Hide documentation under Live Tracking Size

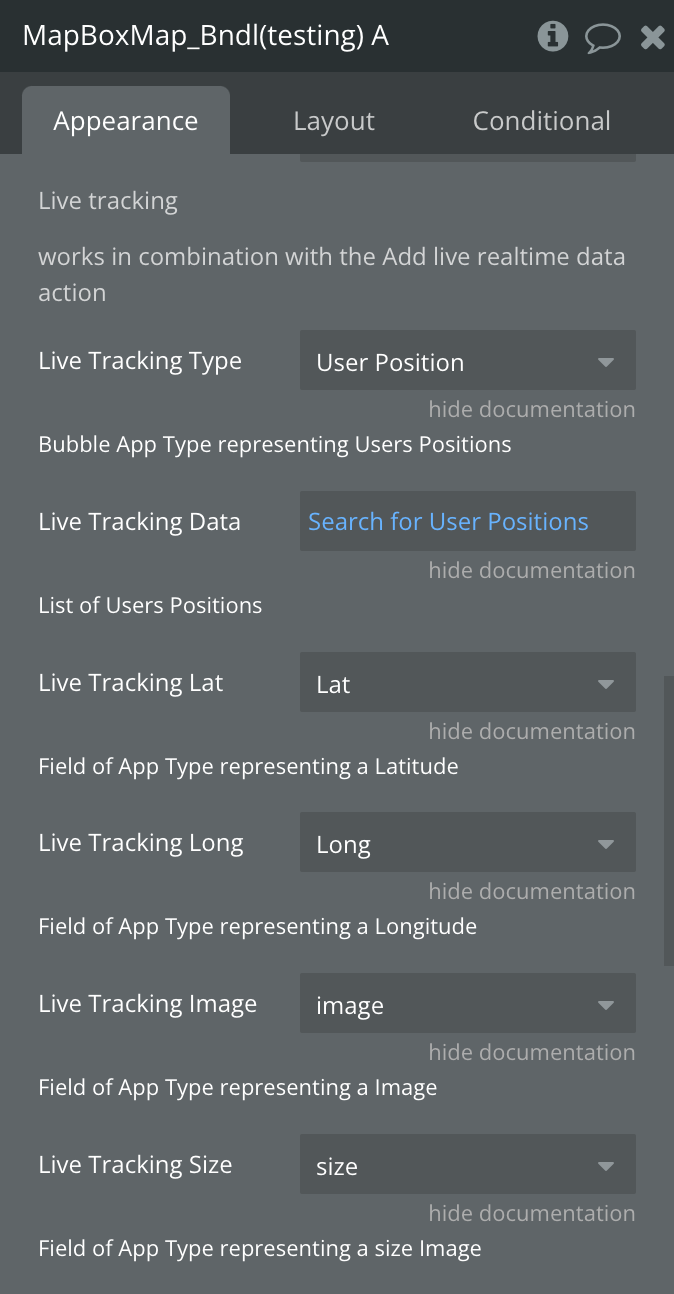click(532, 1213)
